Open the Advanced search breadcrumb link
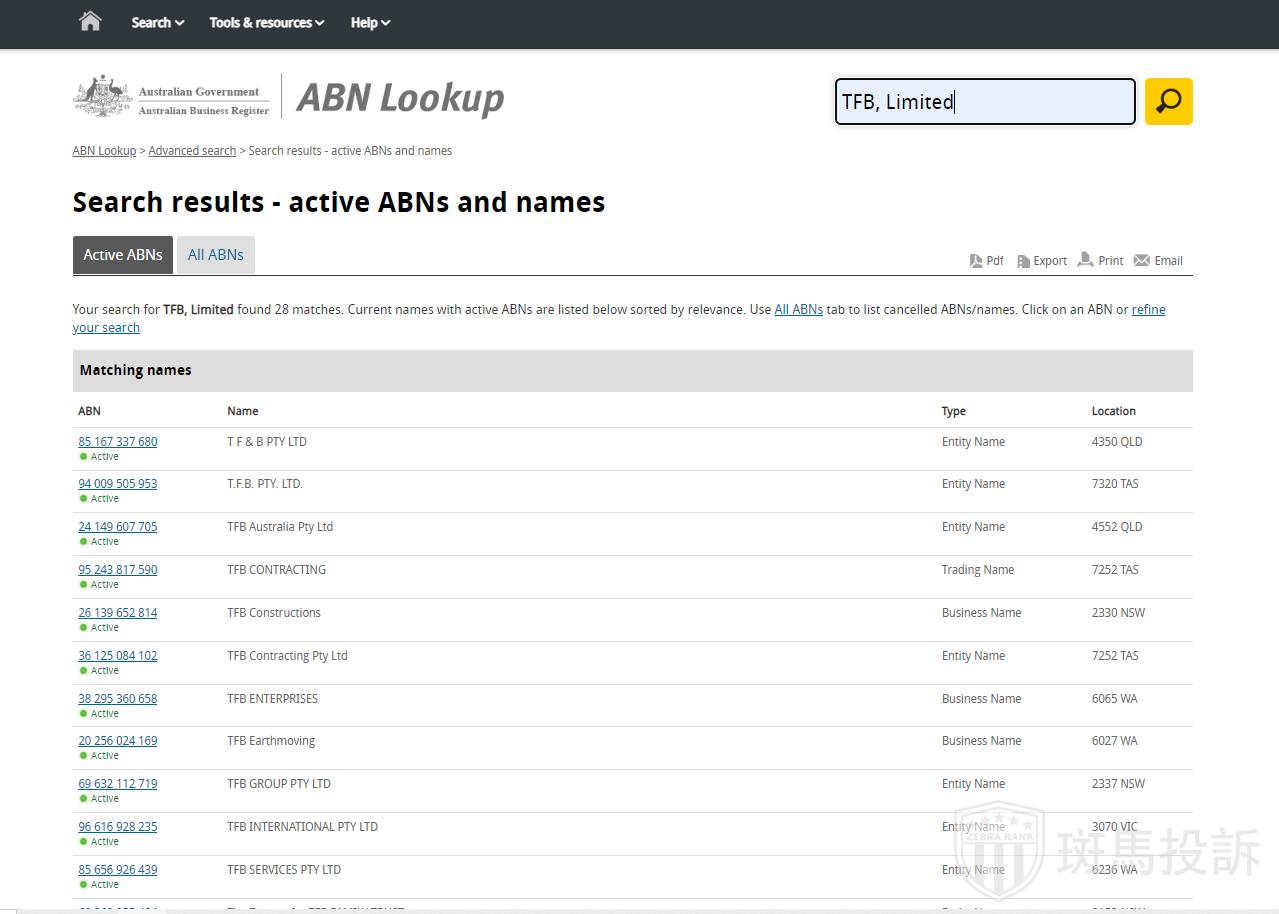 tap(192, 151)
